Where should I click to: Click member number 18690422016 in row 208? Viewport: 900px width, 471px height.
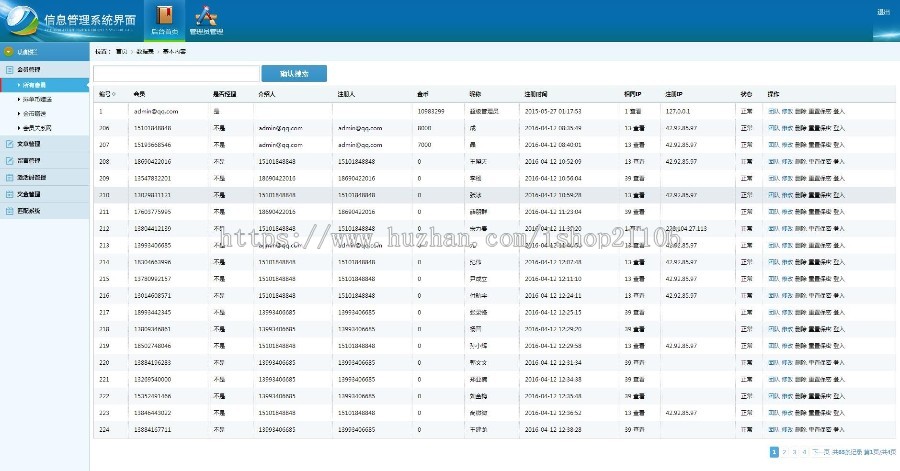click(152, 162)
